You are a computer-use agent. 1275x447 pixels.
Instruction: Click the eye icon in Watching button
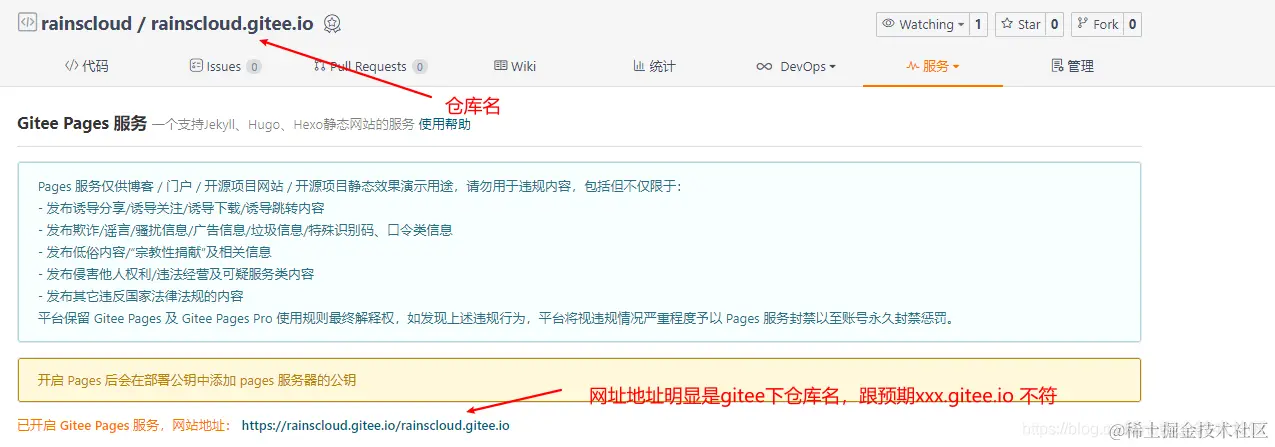click(x=888, y=24)
